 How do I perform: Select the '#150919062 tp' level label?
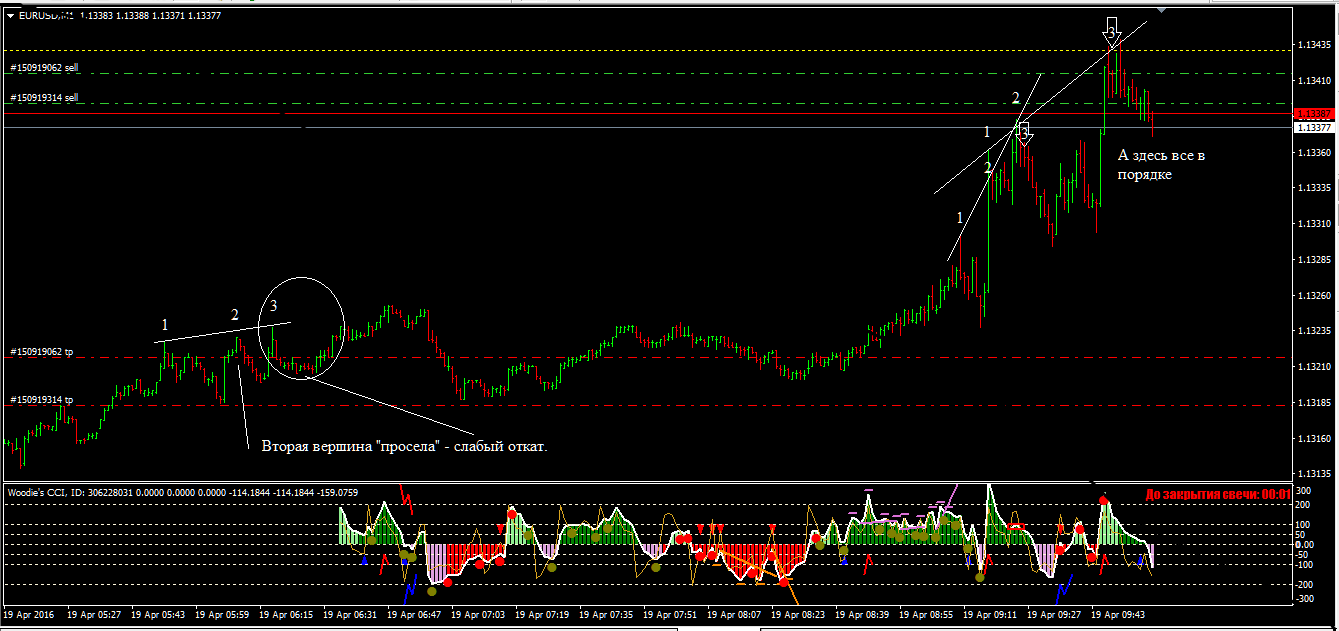[41, 352]
